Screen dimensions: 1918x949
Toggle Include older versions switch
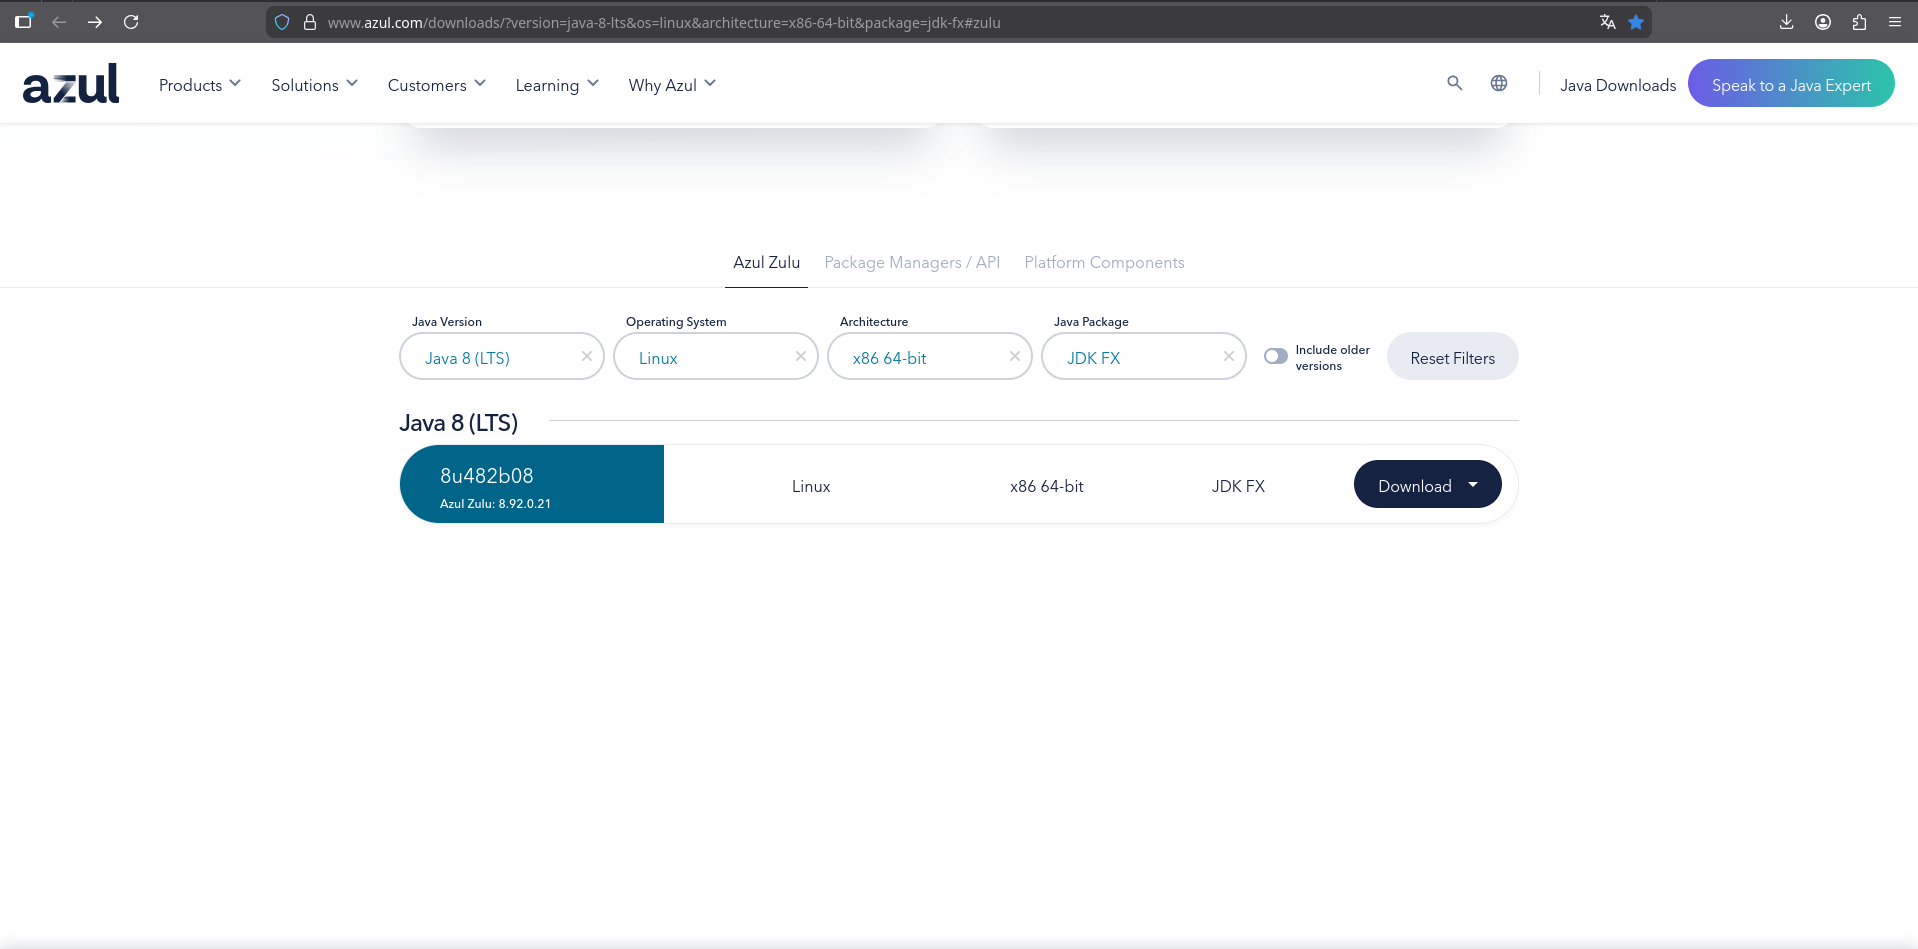1276,356
